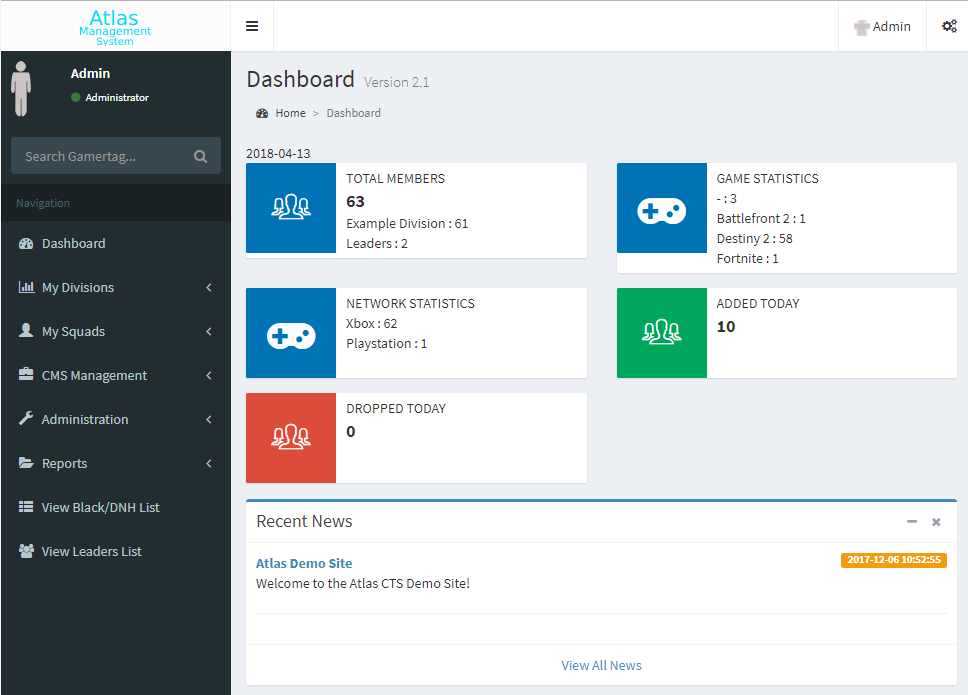Open the Atlas Demo Site news link
This screenshot has width=968, height=695.
(304, 563)
